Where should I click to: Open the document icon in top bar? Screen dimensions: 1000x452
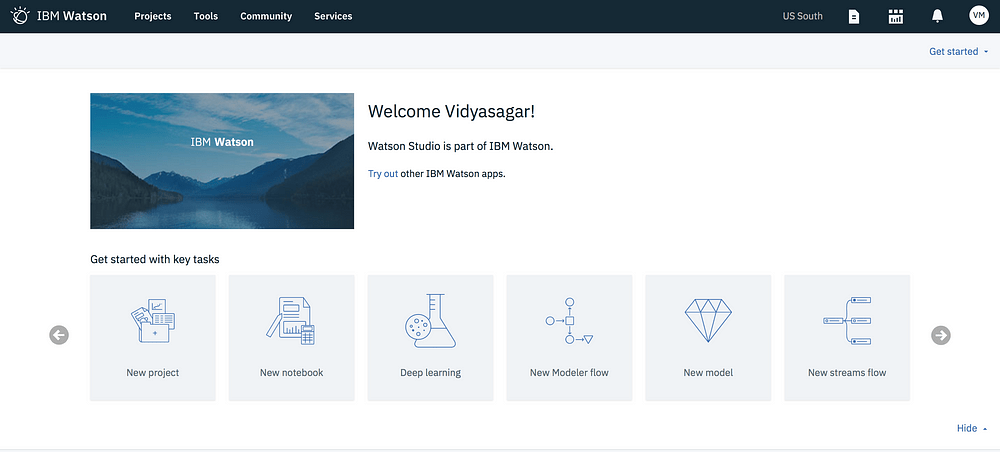[853, 17]
